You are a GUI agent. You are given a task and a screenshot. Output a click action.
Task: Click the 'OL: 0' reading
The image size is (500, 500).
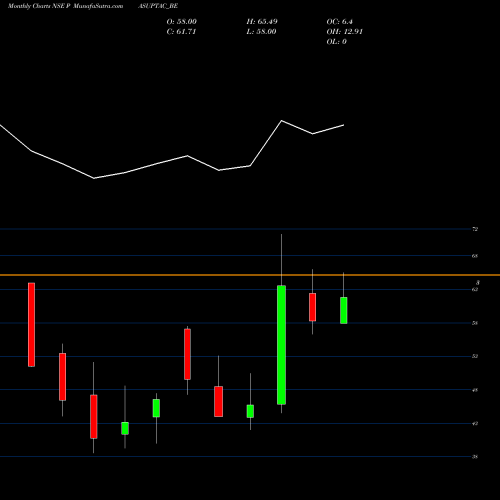337,42
